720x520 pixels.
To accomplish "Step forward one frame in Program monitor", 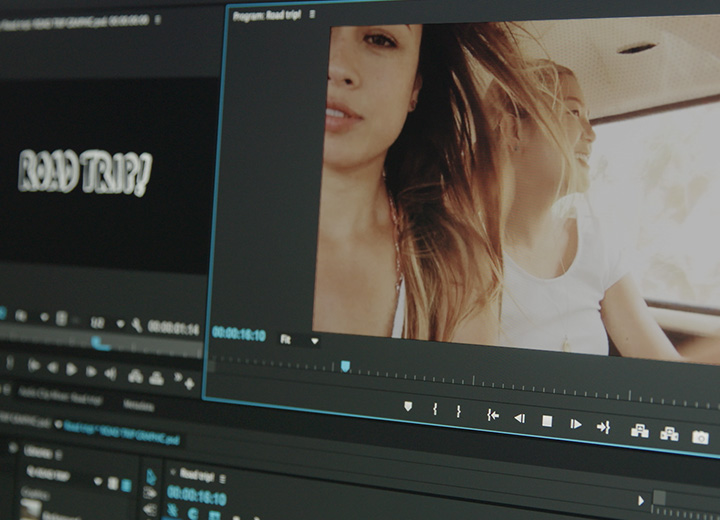I will click(576, 424).
